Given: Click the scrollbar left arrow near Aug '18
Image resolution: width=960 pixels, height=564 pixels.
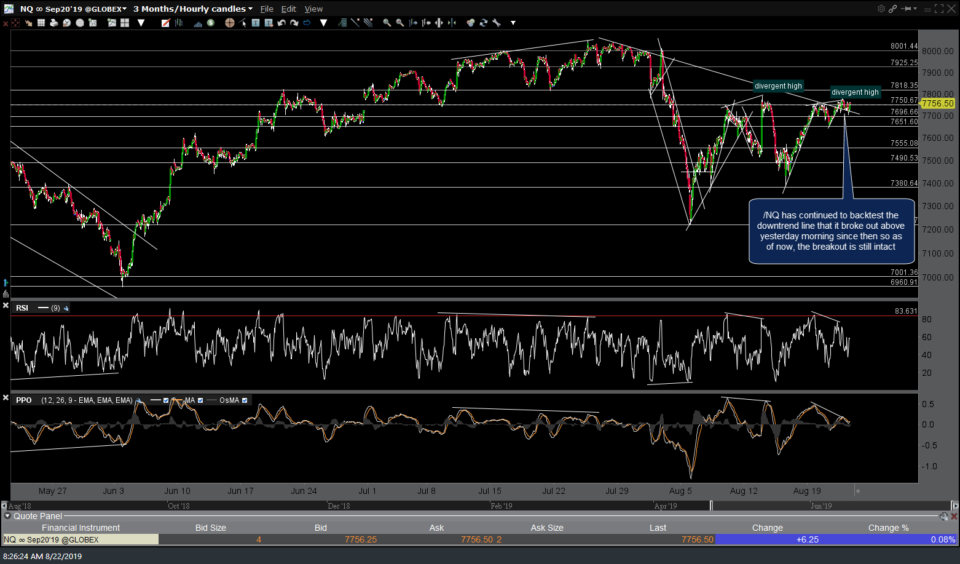Looking at the screenshot, I should (4, 506).
